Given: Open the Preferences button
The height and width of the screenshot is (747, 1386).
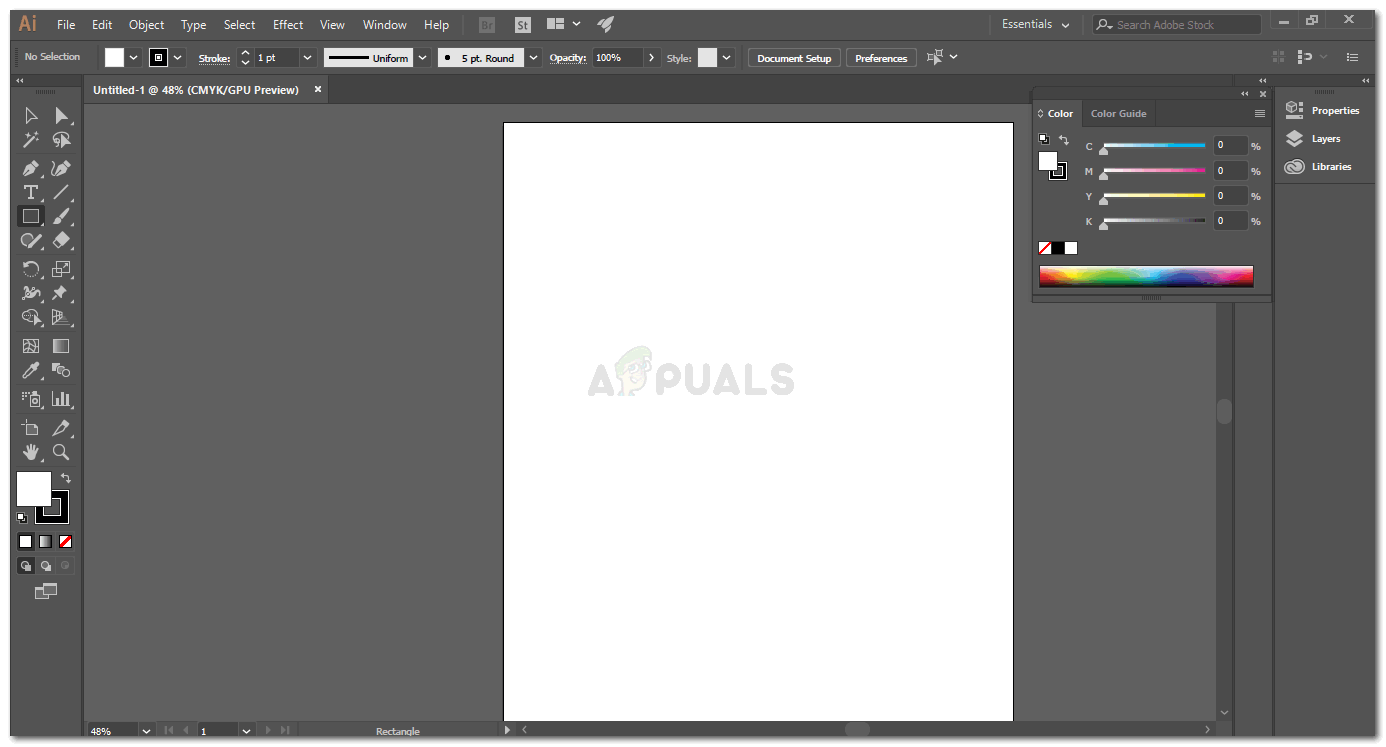Looking at the screenshot, I should point(881,58).
